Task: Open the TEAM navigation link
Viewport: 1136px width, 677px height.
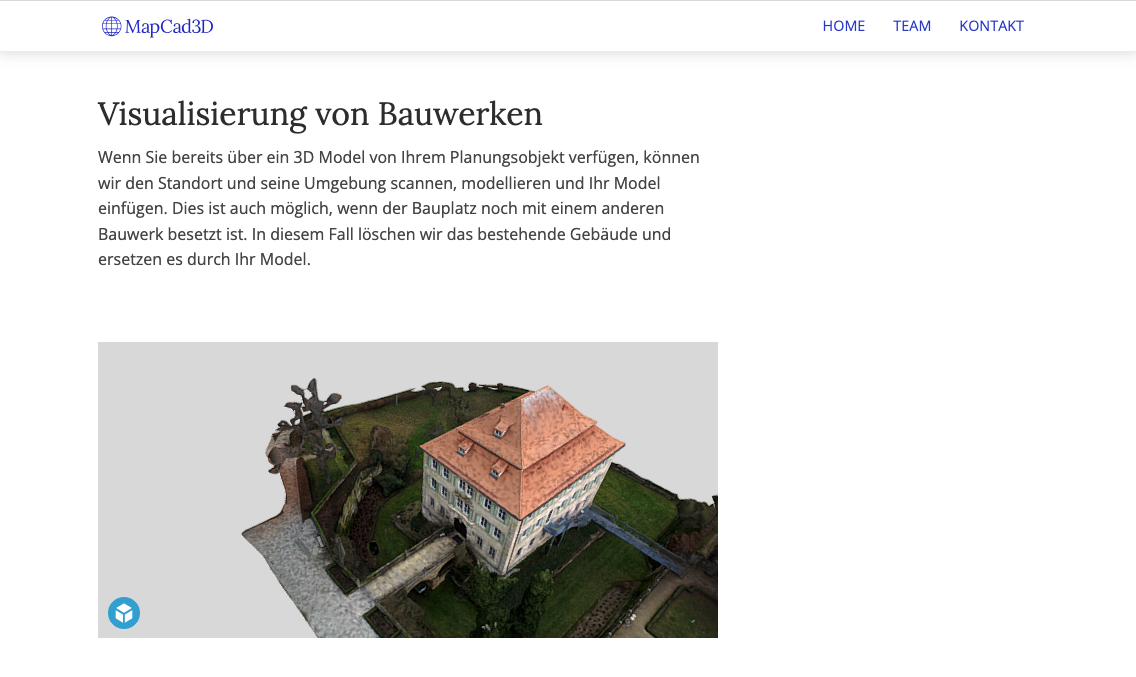Action: [911, 26]
